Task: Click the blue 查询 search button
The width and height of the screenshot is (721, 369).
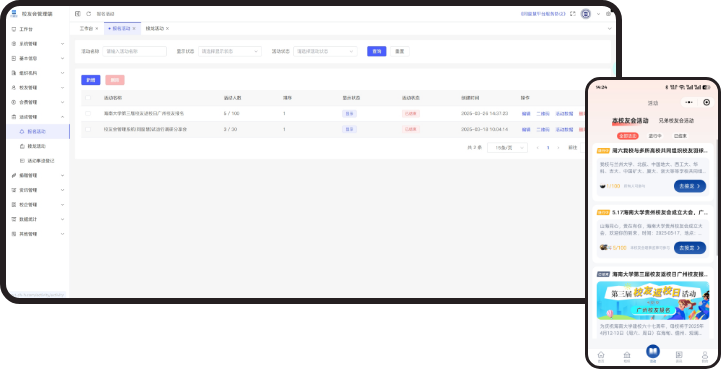Action: (x=377, y=52)
